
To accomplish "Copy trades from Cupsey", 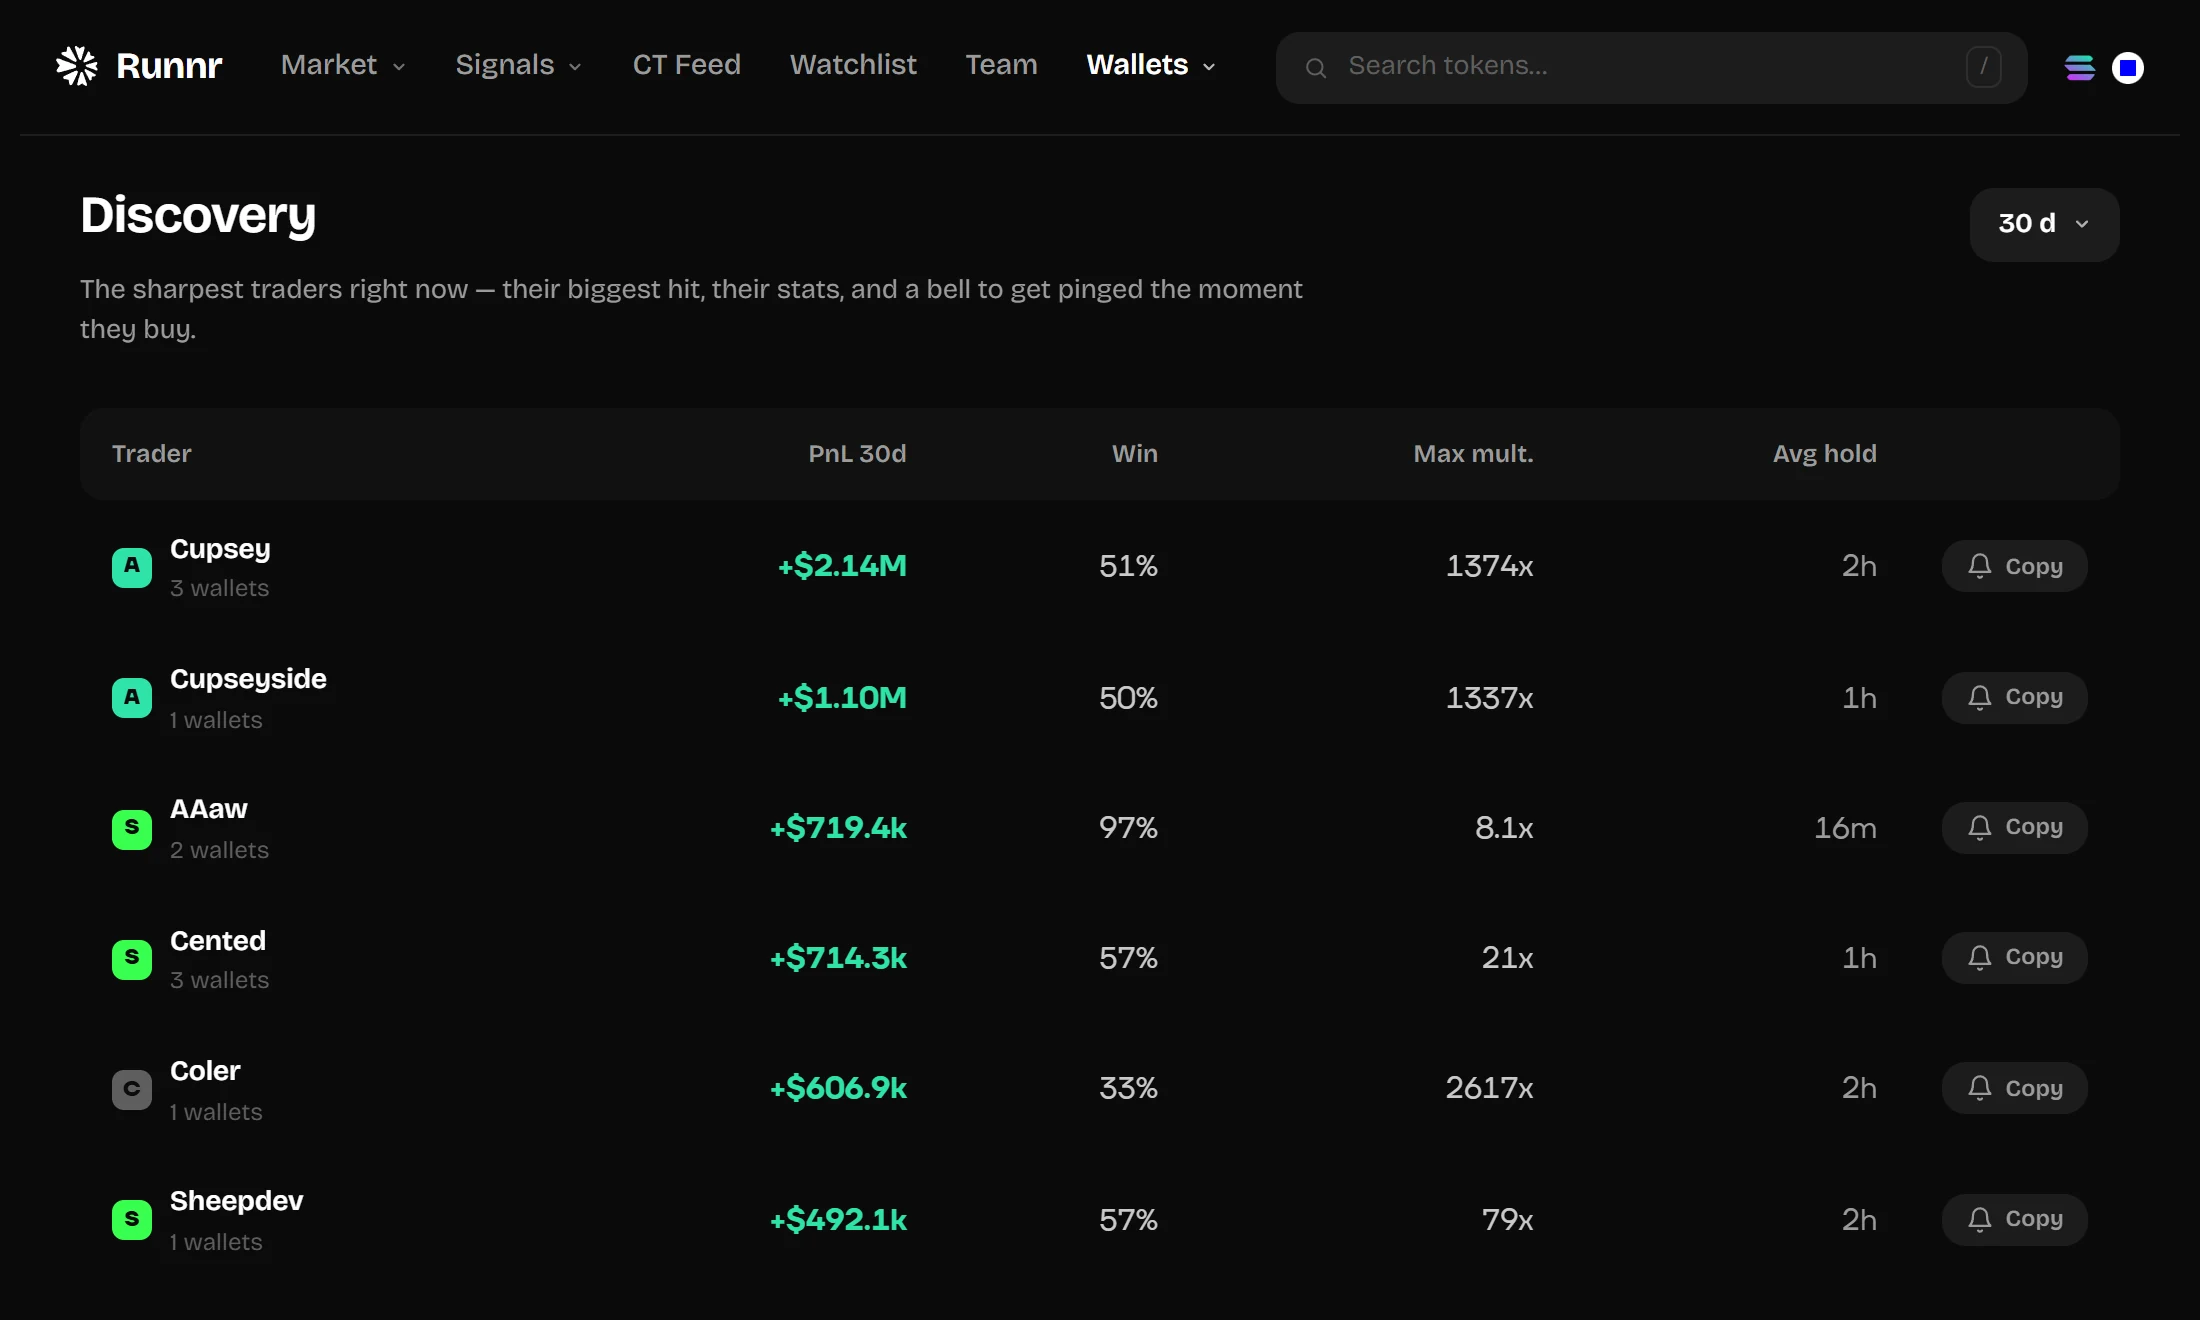I will coord(2014,566).
